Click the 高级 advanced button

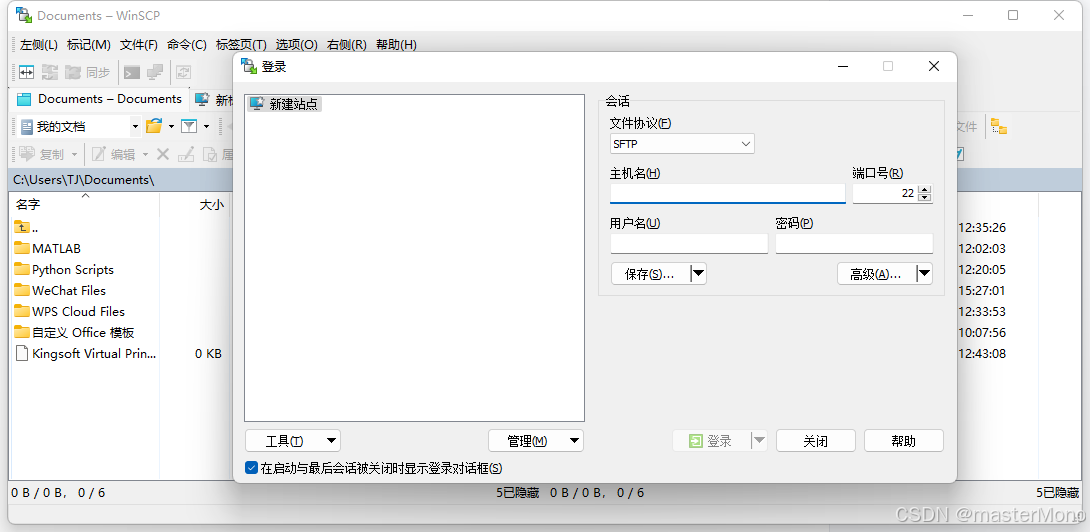point(877,274)
